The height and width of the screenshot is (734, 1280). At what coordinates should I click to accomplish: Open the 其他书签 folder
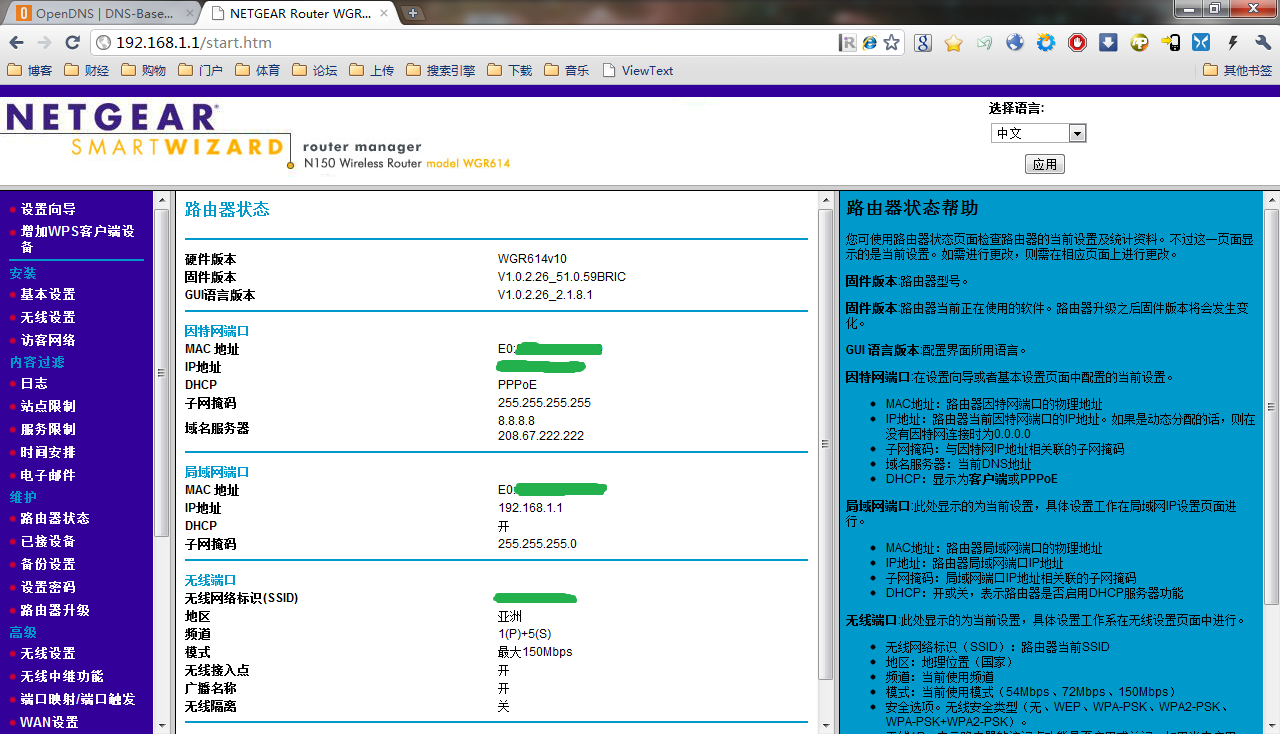(x=1238, y=71)
